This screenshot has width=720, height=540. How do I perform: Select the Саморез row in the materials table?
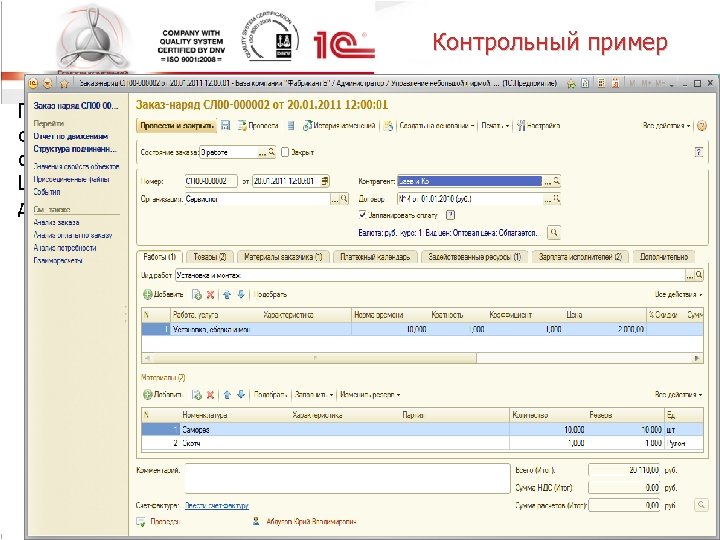pos(422,430)
